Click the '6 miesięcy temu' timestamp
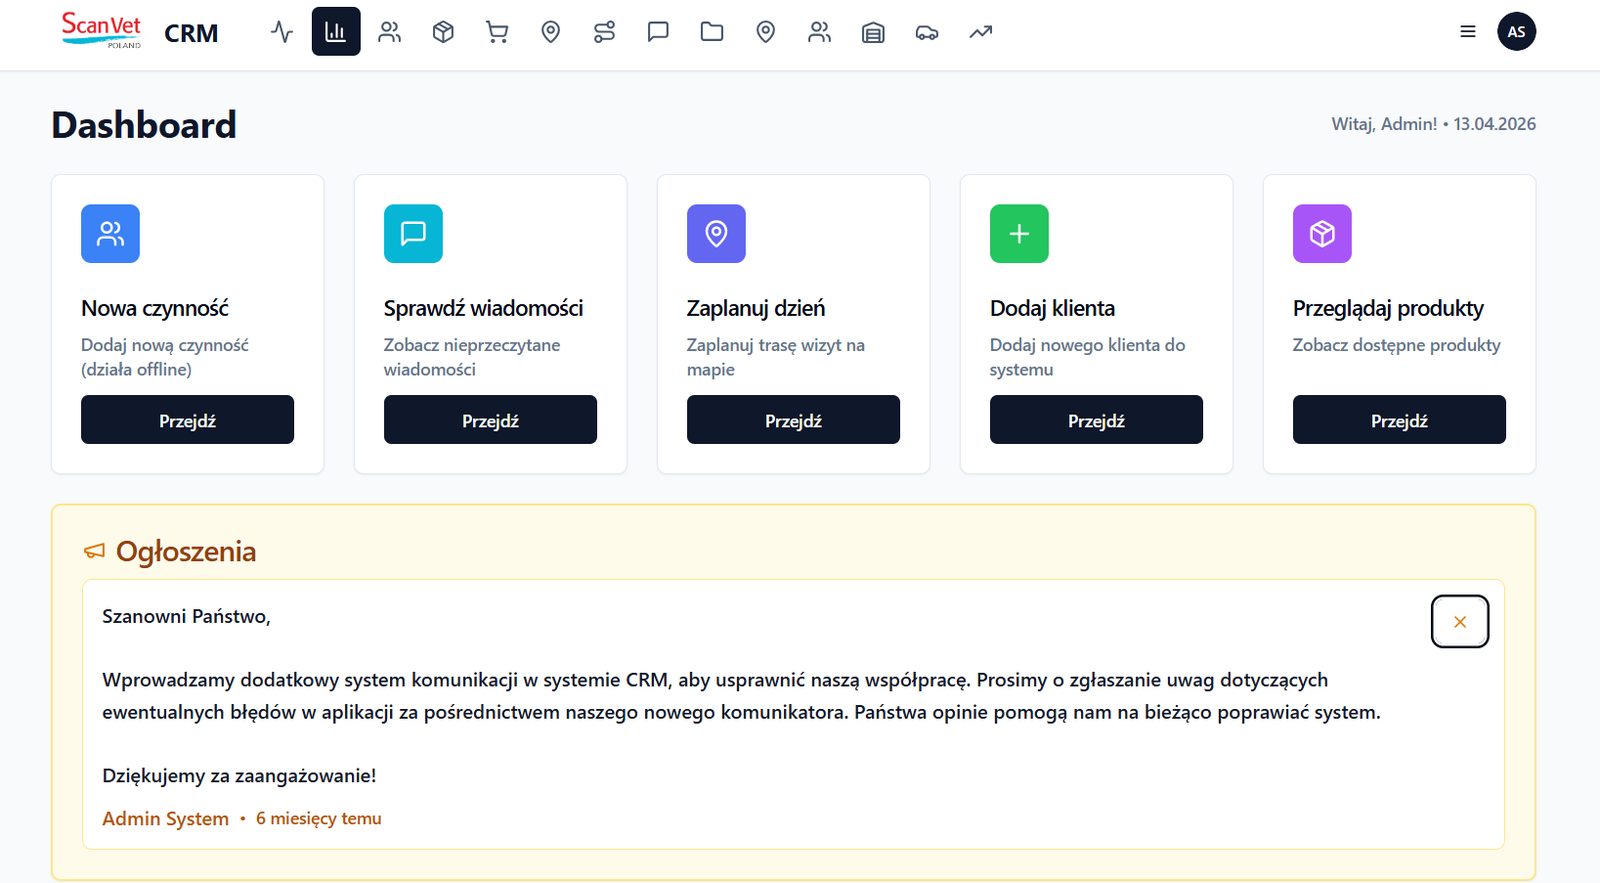Image resolution: width=1600 pixels, height=883 pixels. (x=319, y=819)
